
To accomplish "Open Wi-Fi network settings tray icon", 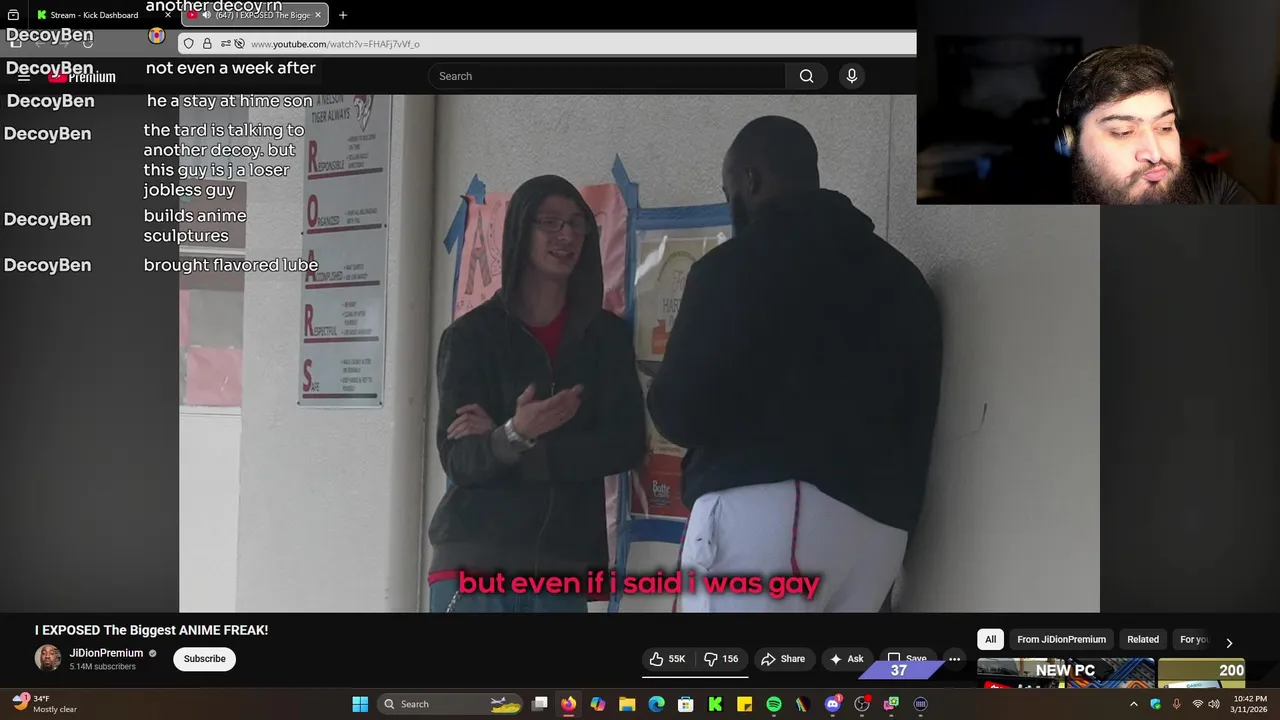I will [x=1197, y=704].
